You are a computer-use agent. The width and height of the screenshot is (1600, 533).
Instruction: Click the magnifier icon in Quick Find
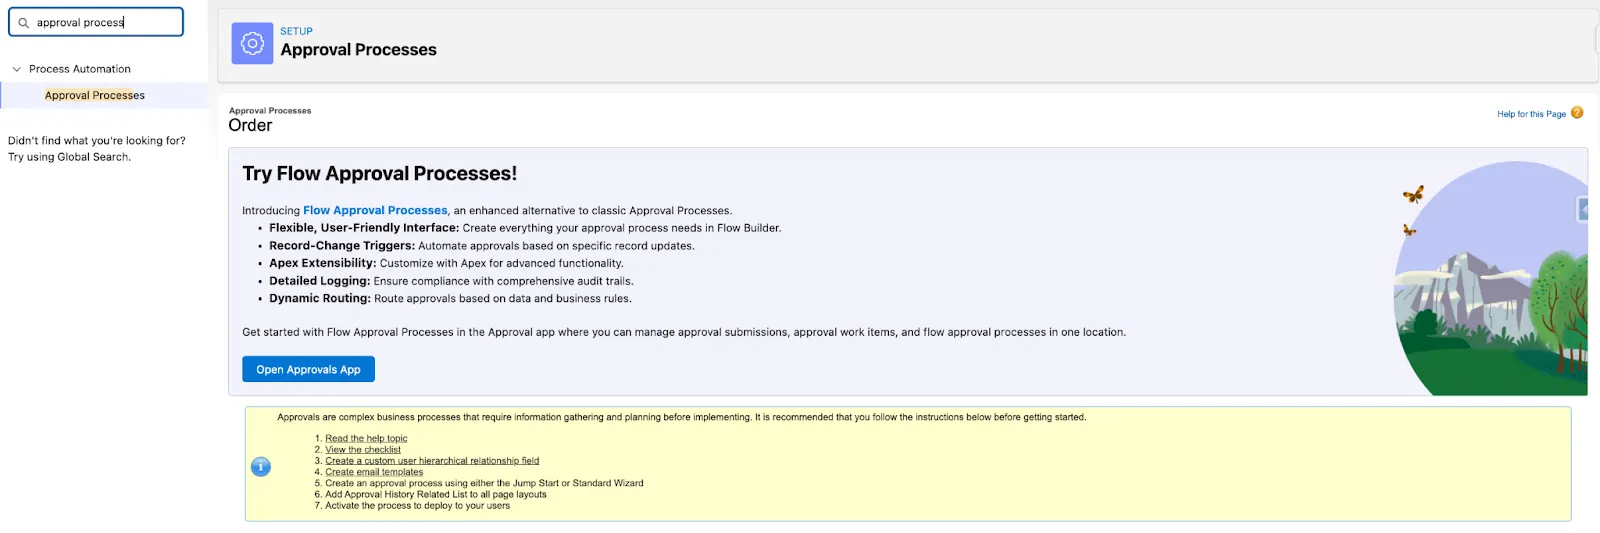tap(24, 22)
